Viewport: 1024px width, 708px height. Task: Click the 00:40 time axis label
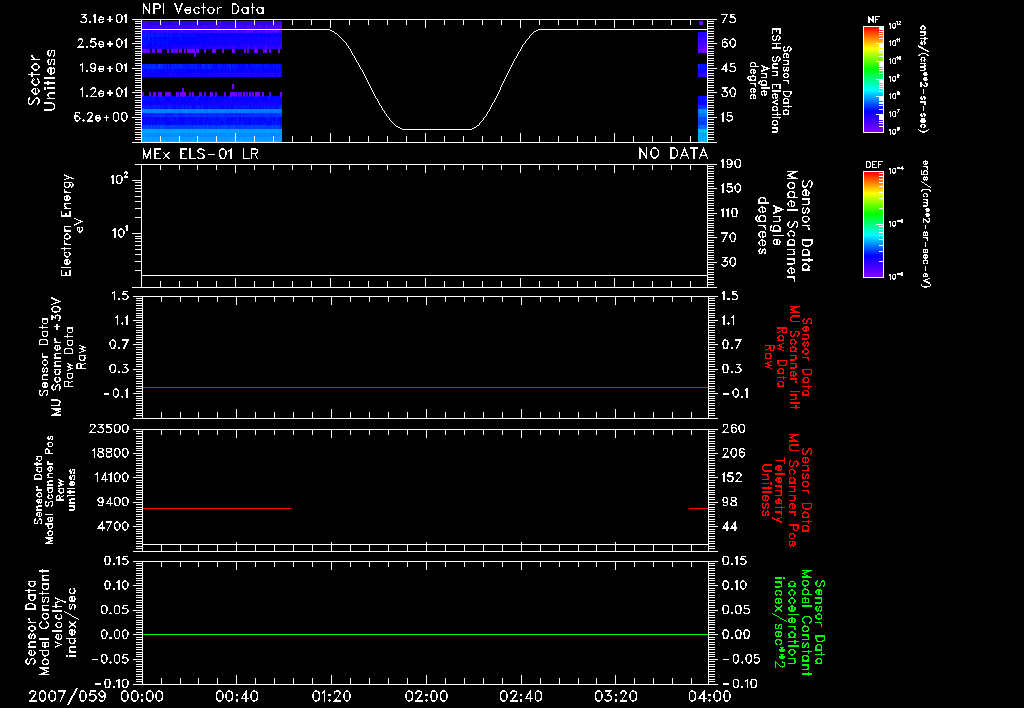tap(236, 696)
